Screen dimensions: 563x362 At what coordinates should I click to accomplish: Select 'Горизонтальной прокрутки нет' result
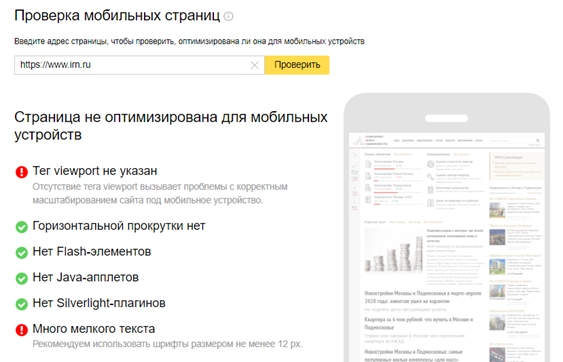119,226
